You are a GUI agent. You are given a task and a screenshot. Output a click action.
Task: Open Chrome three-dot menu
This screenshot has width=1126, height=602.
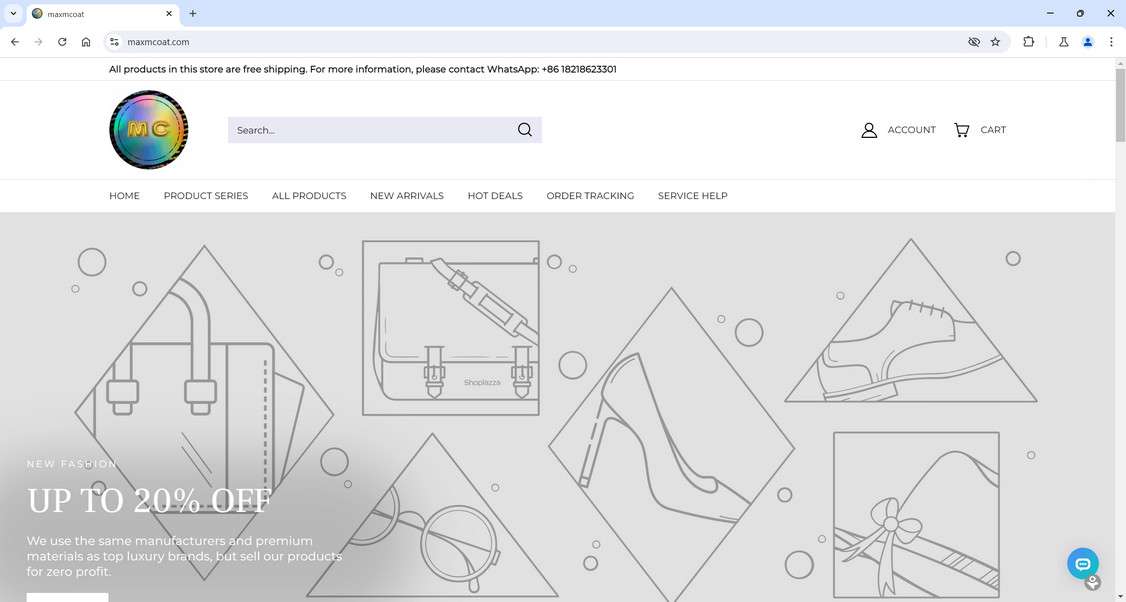[x=1111, y=42]
